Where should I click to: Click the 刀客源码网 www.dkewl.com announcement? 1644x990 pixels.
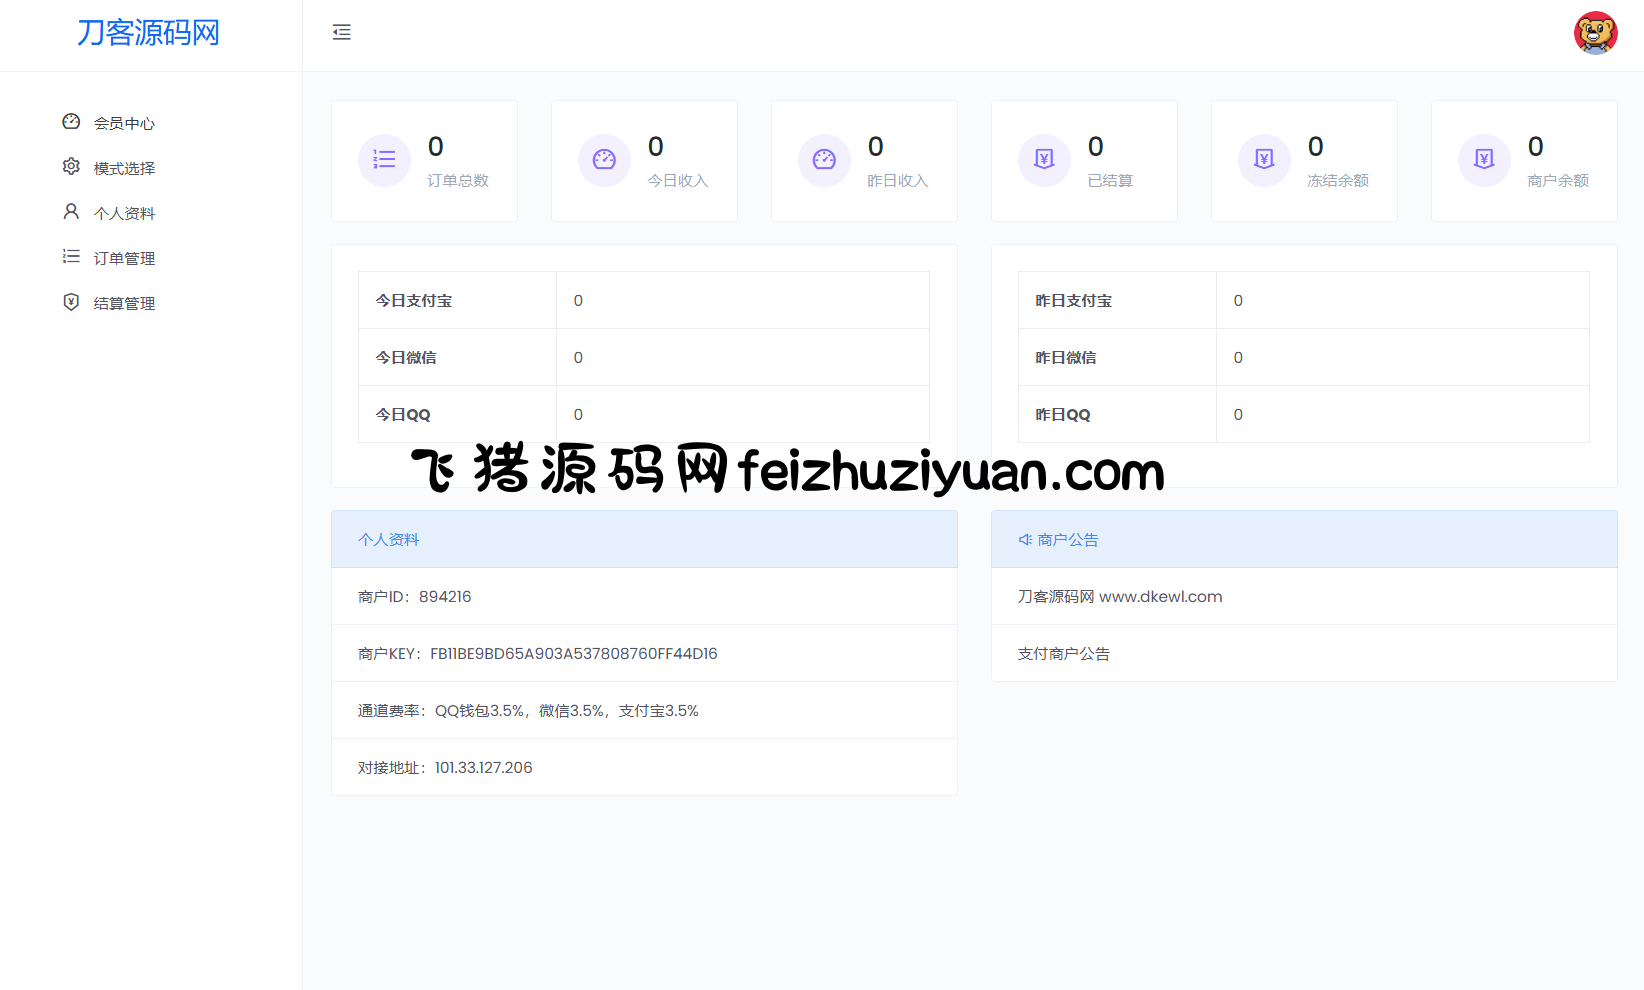[x=1120, y=597]
